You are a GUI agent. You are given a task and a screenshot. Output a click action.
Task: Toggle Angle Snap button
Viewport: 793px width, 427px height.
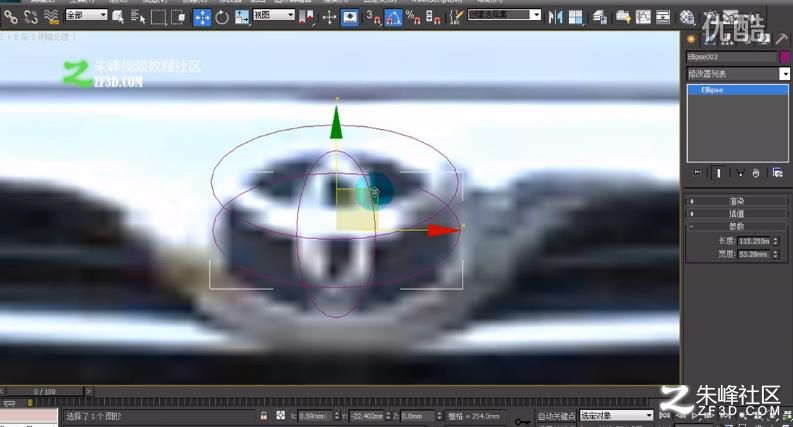tap(393, 17)
